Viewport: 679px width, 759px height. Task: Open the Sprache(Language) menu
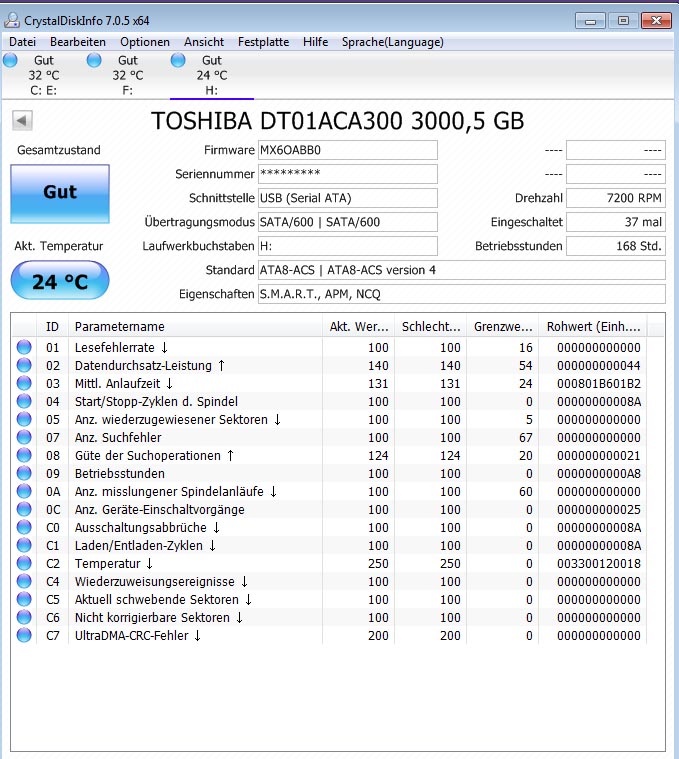tap(392, 42)
